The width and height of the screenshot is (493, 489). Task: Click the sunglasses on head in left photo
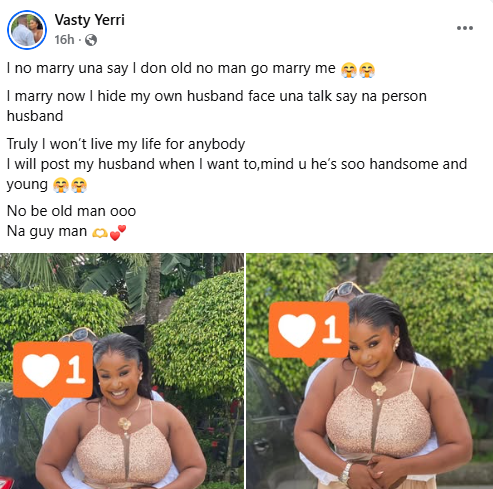coord(78,335)
